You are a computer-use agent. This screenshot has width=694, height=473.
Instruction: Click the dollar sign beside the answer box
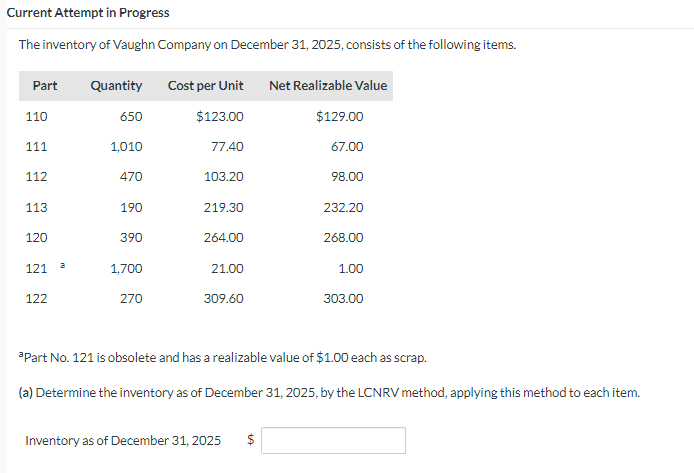252,440
